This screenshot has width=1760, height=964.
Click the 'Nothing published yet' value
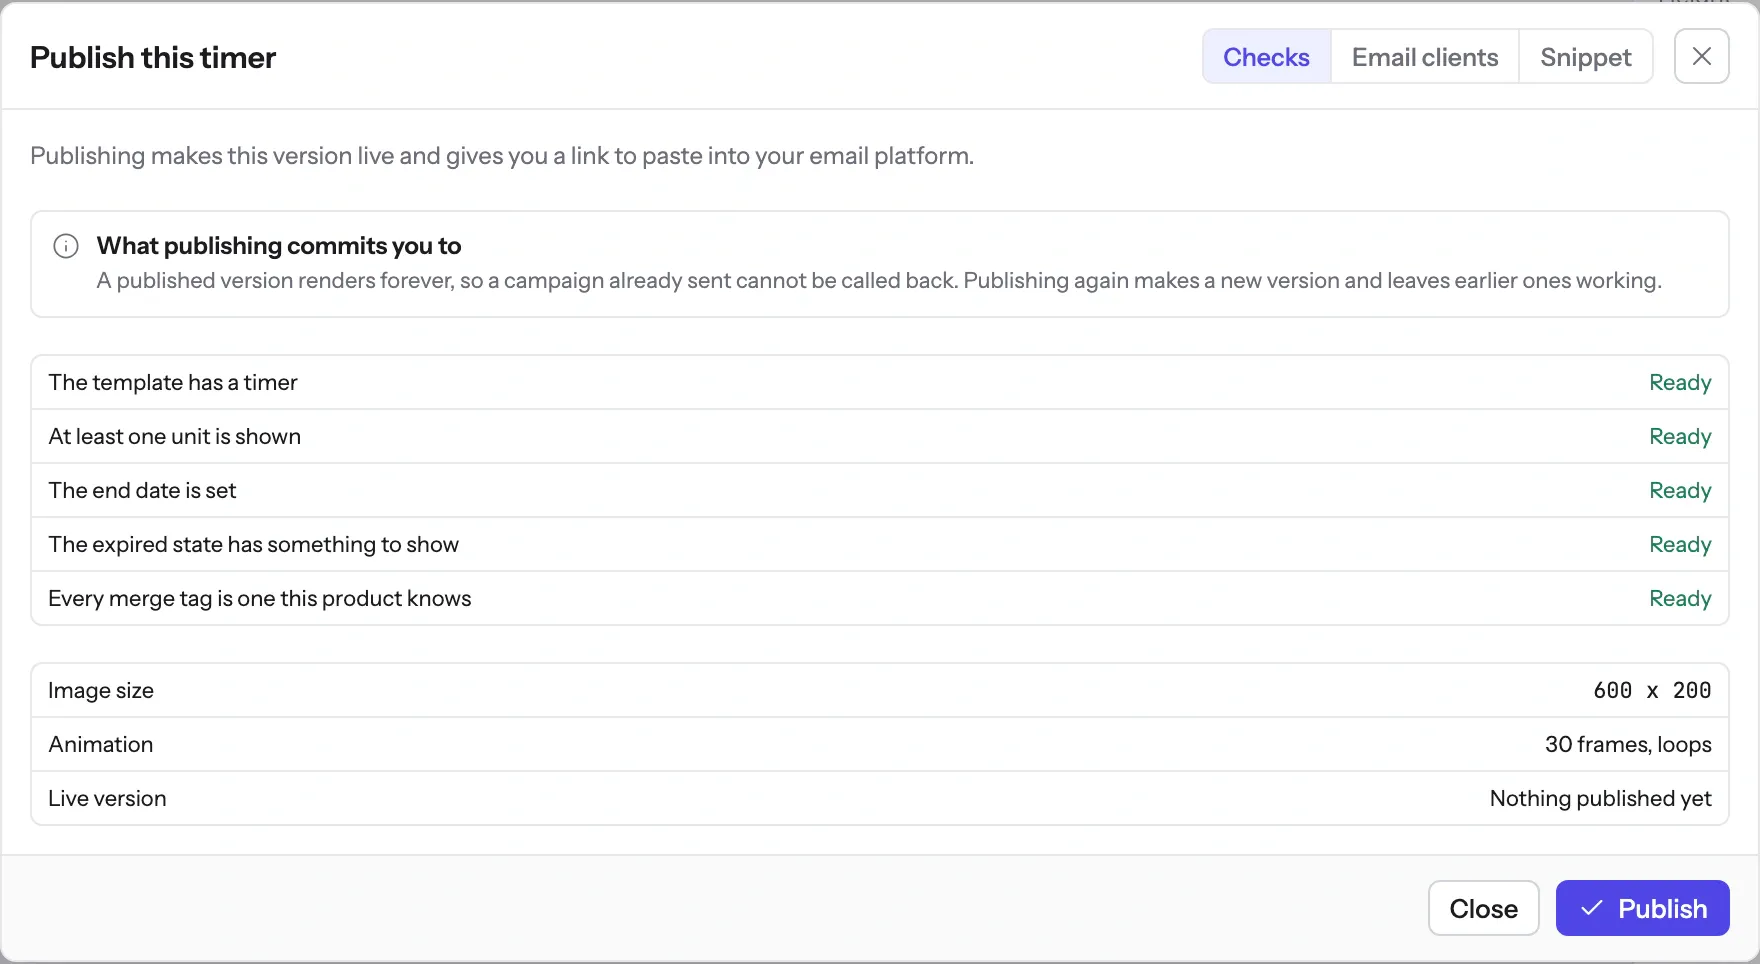[x=1600, y=798]
